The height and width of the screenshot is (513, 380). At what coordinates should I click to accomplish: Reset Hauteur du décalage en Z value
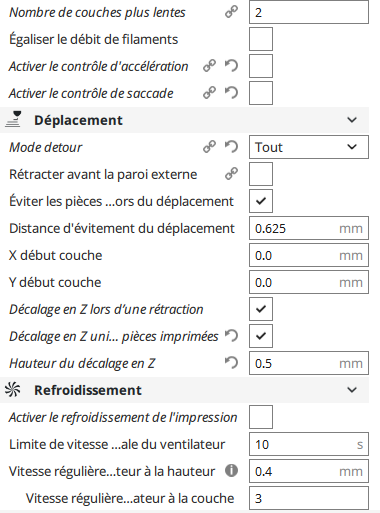[231, 363]
